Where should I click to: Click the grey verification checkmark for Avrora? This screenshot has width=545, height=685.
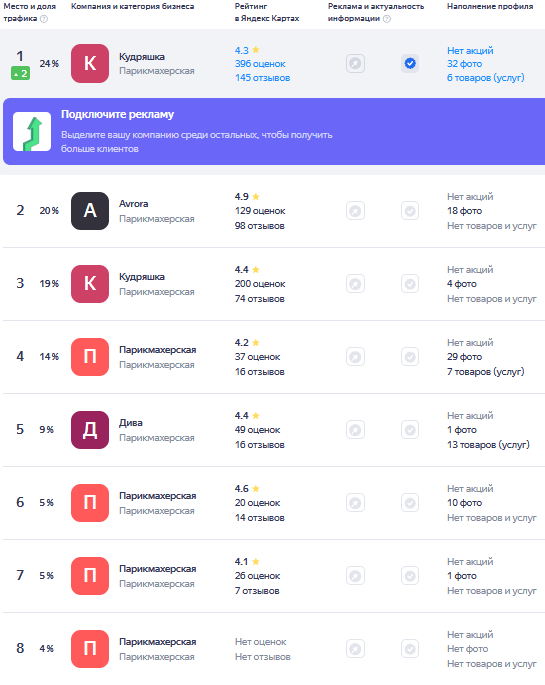pos(410,211)
